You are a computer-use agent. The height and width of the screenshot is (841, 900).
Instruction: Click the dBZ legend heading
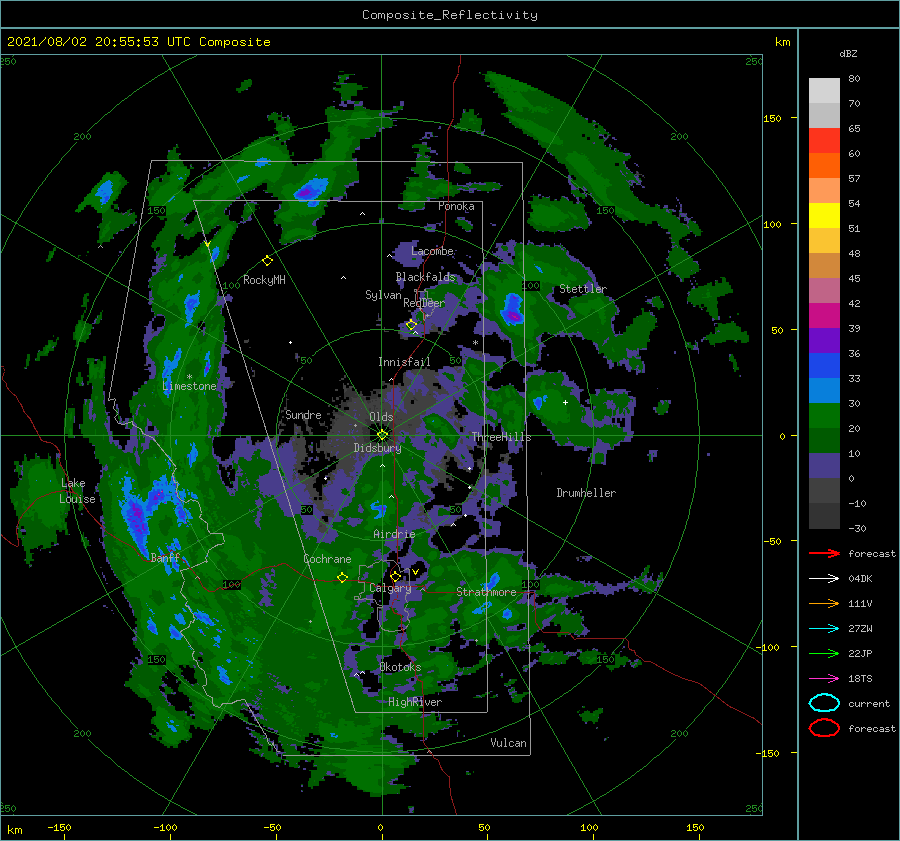coord(848,53)
